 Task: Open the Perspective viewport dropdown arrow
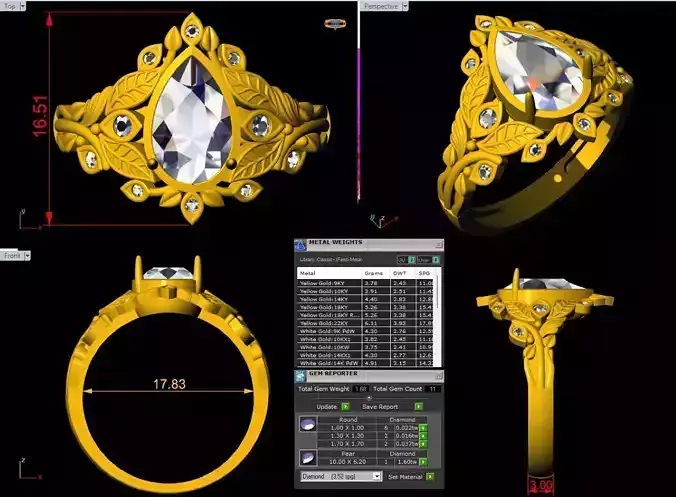(405, 6)
